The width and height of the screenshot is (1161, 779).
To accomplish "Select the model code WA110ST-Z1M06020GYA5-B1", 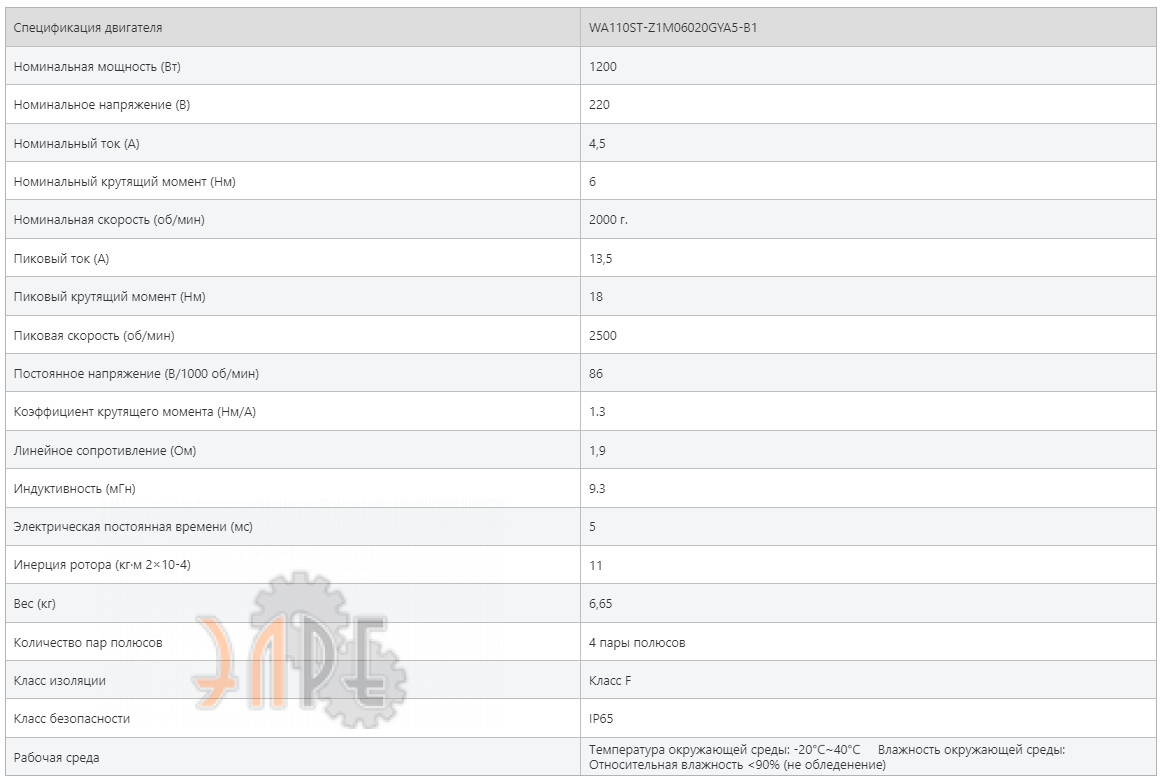I will click(x=673, y=27).
